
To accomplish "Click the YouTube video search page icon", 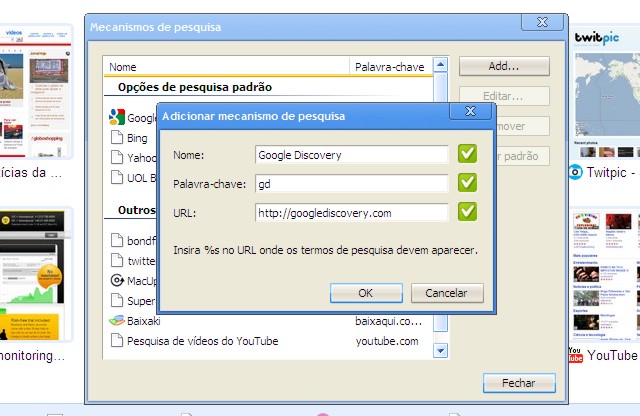I will click(x=117, y=340).
